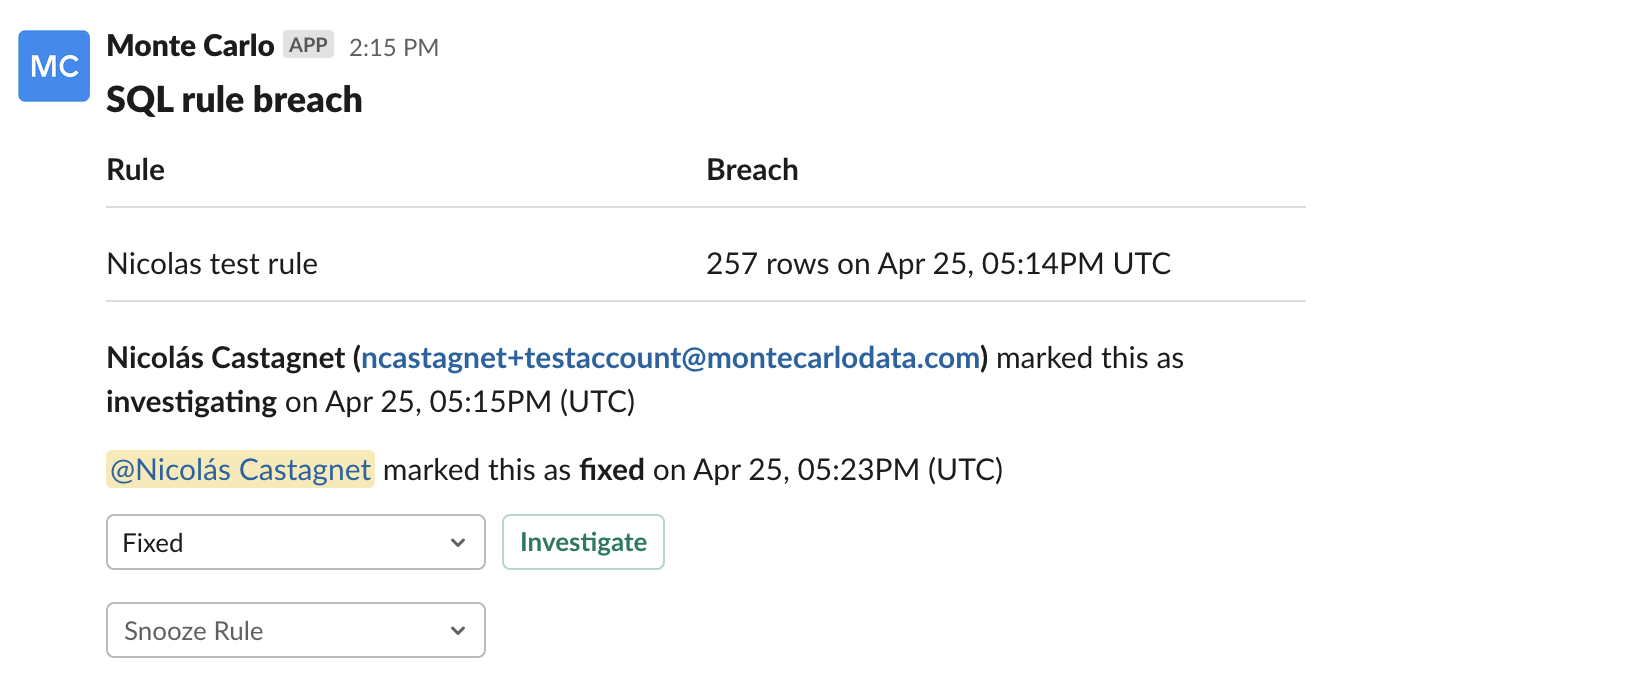1640x682 pixels.
Task: Click the Rule column header
Action: click(x=136, y=170)
